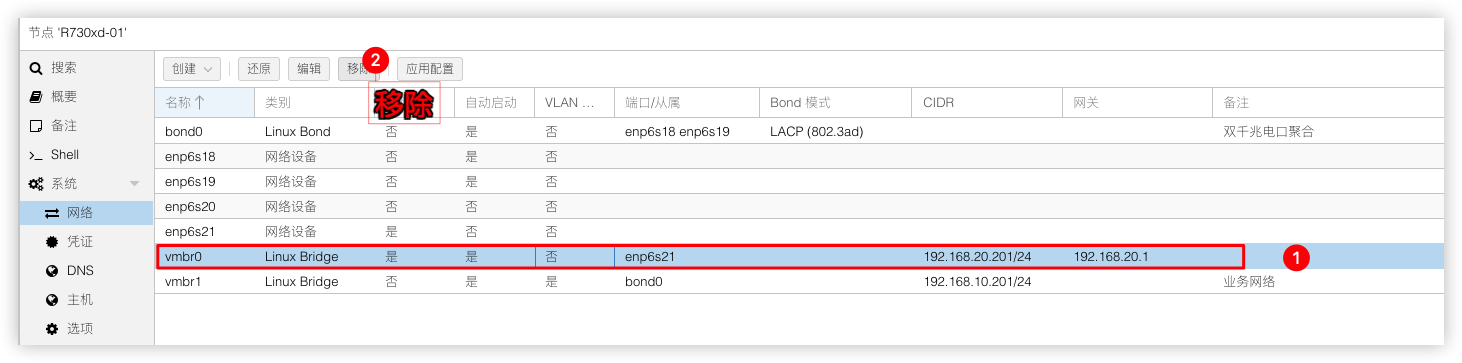
Task: Select the DNS globe icon
Action: click(x=52, y=271)
